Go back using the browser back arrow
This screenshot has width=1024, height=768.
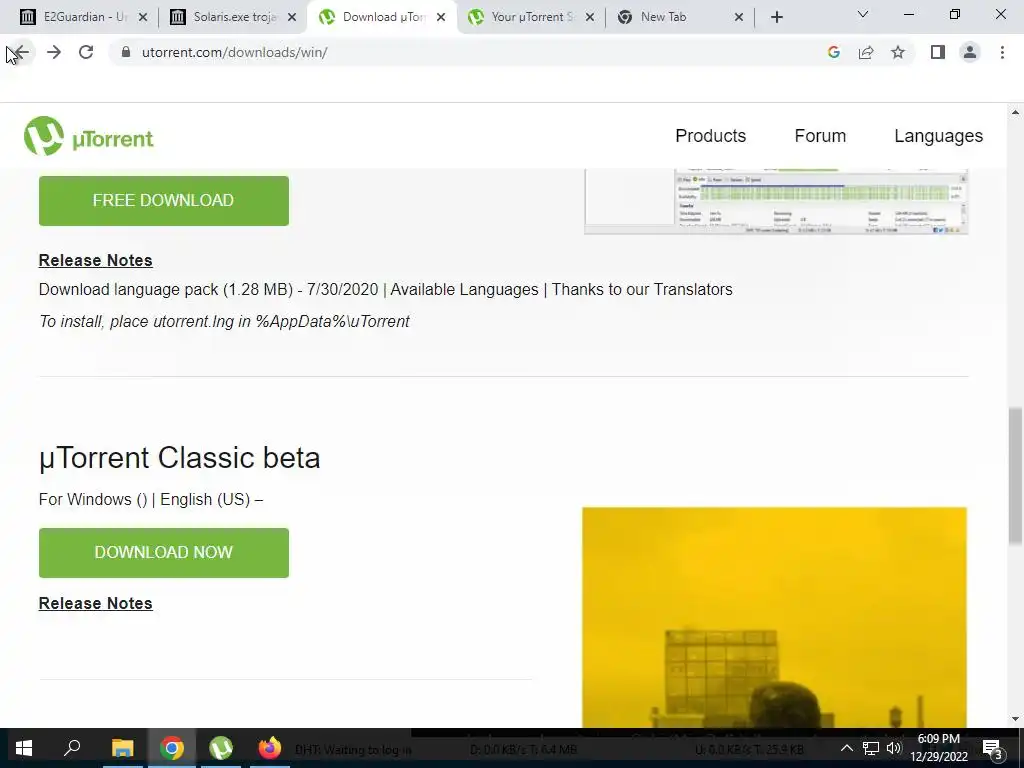[21, 52]
